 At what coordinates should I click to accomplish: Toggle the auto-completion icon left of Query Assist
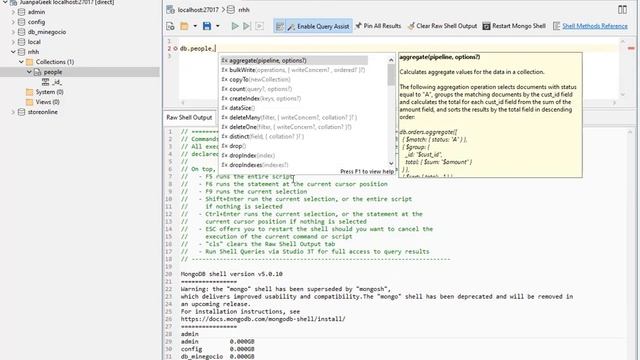(280, 26)
